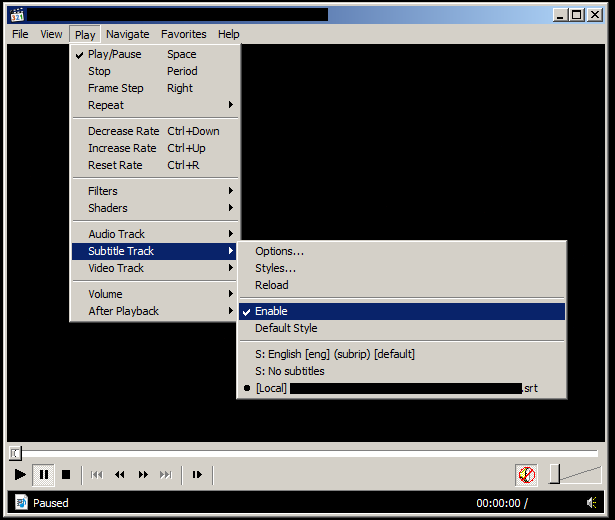Click Reload in the subtitle submenu
615x520 pixels.
[x=402, y=285]
